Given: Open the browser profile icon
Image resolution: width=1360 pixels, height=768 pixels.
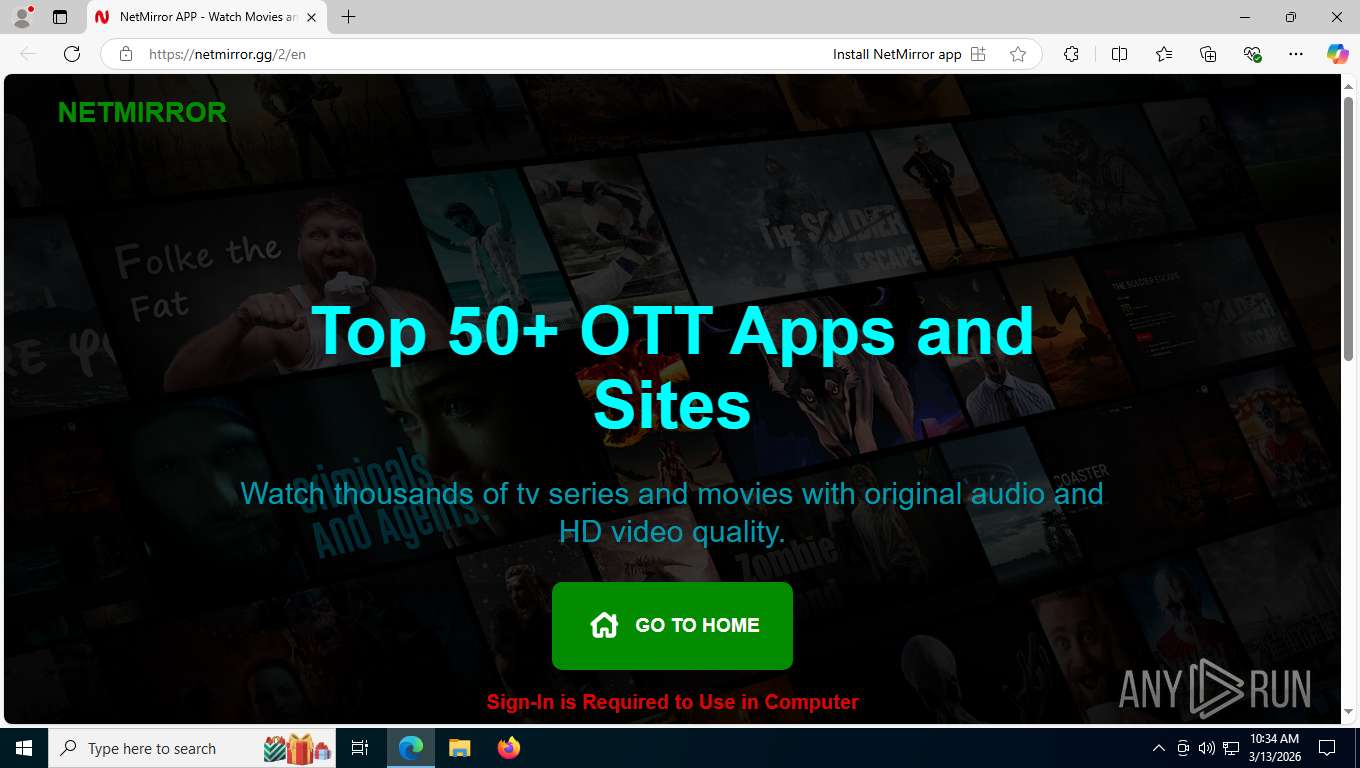Looking at the screenshot, I should pyautogui.click(x=22, y=17).
